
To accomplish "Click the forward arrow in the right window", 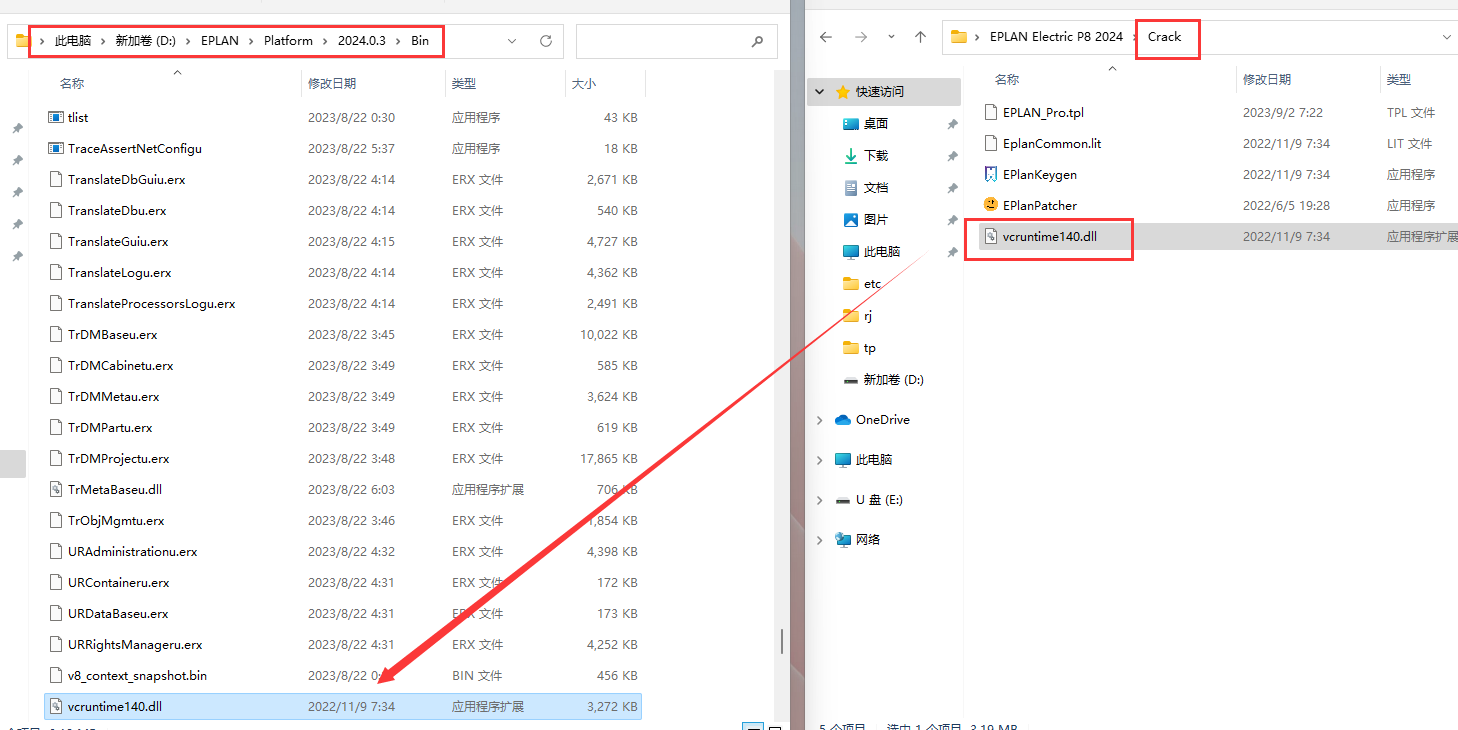I will (x=860, y=36).
